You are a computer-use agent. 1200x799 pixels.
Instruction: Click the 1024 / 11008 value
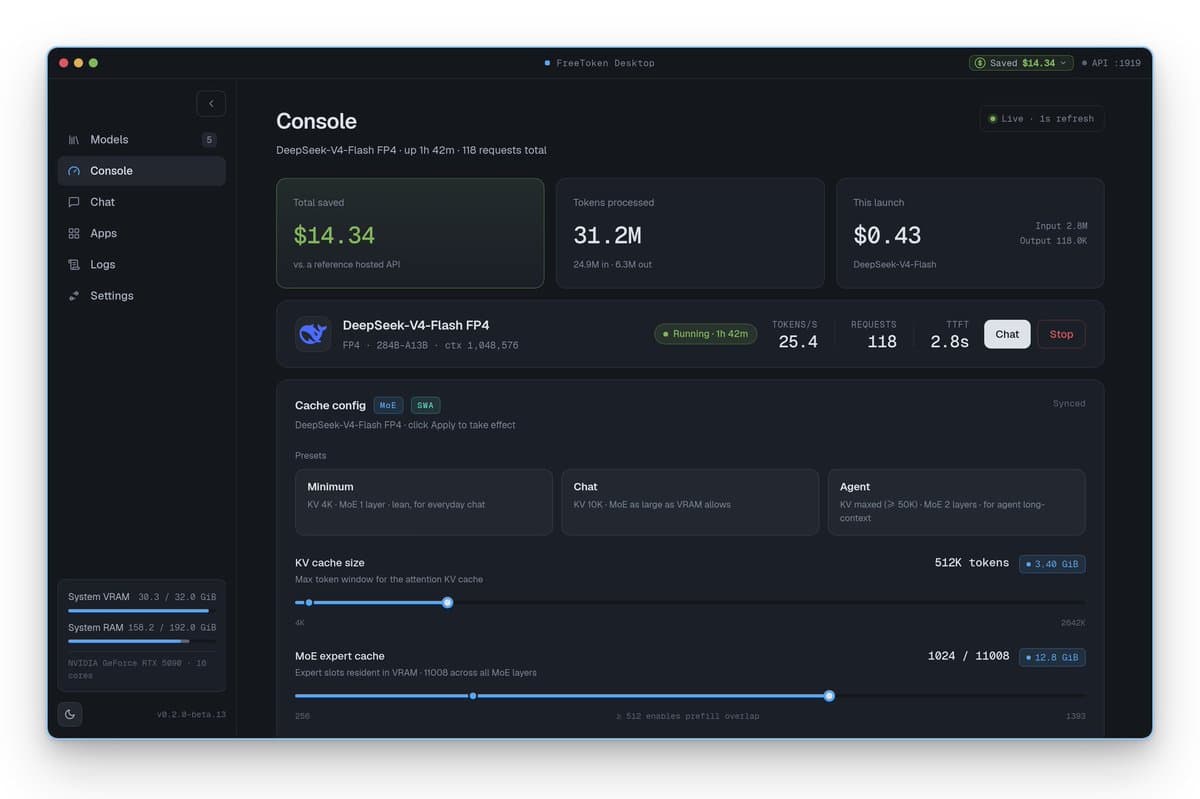[x=968, y=656]
